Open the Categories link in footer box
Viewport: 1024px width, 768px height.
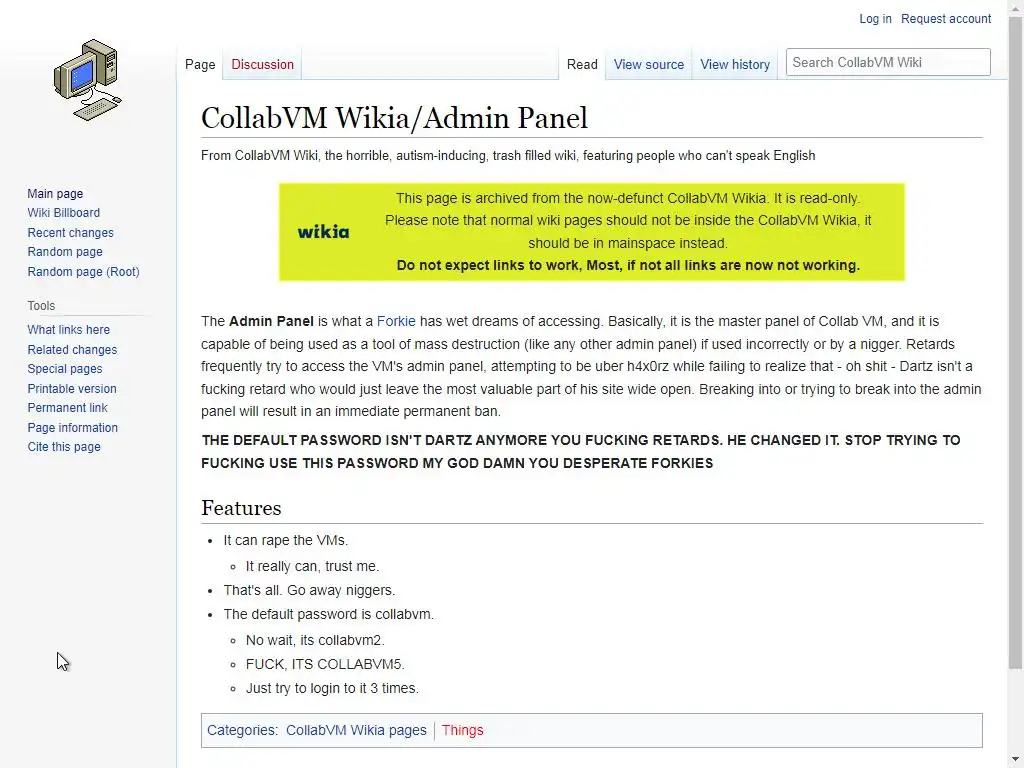242,730
